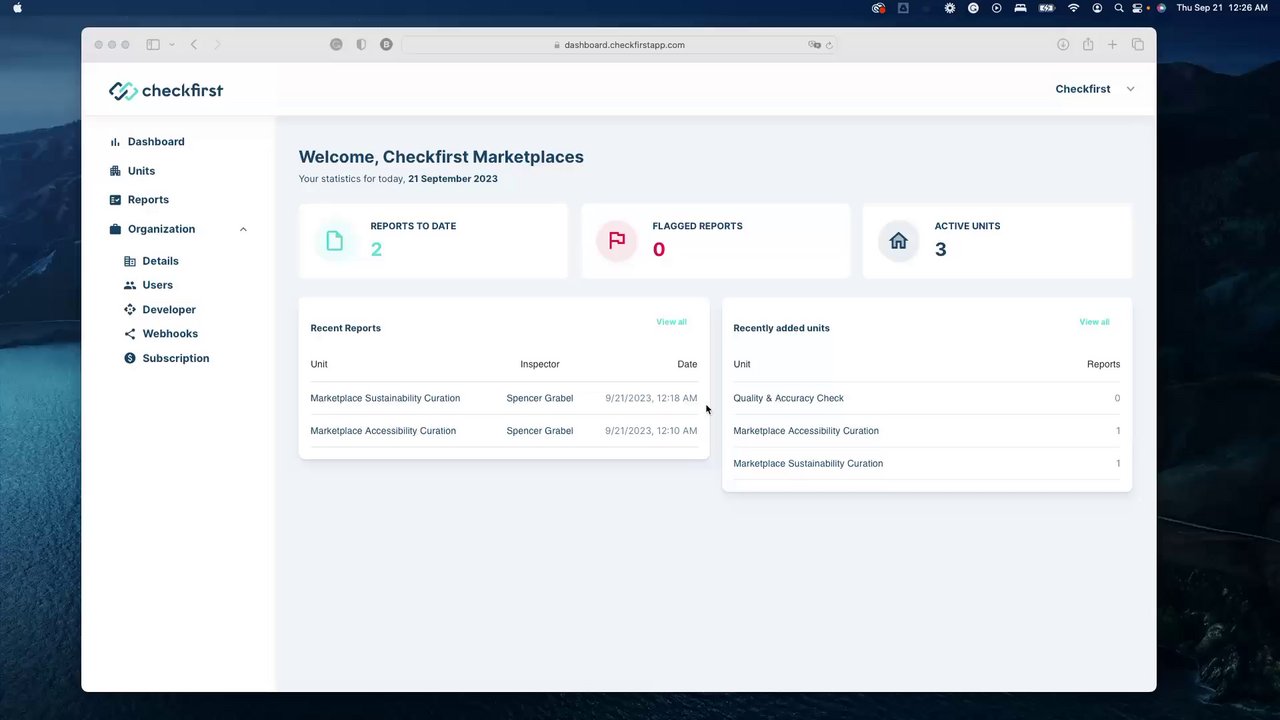Click the Reports to Date document icon
The image size is (1280, 720).
click(335, 241)
